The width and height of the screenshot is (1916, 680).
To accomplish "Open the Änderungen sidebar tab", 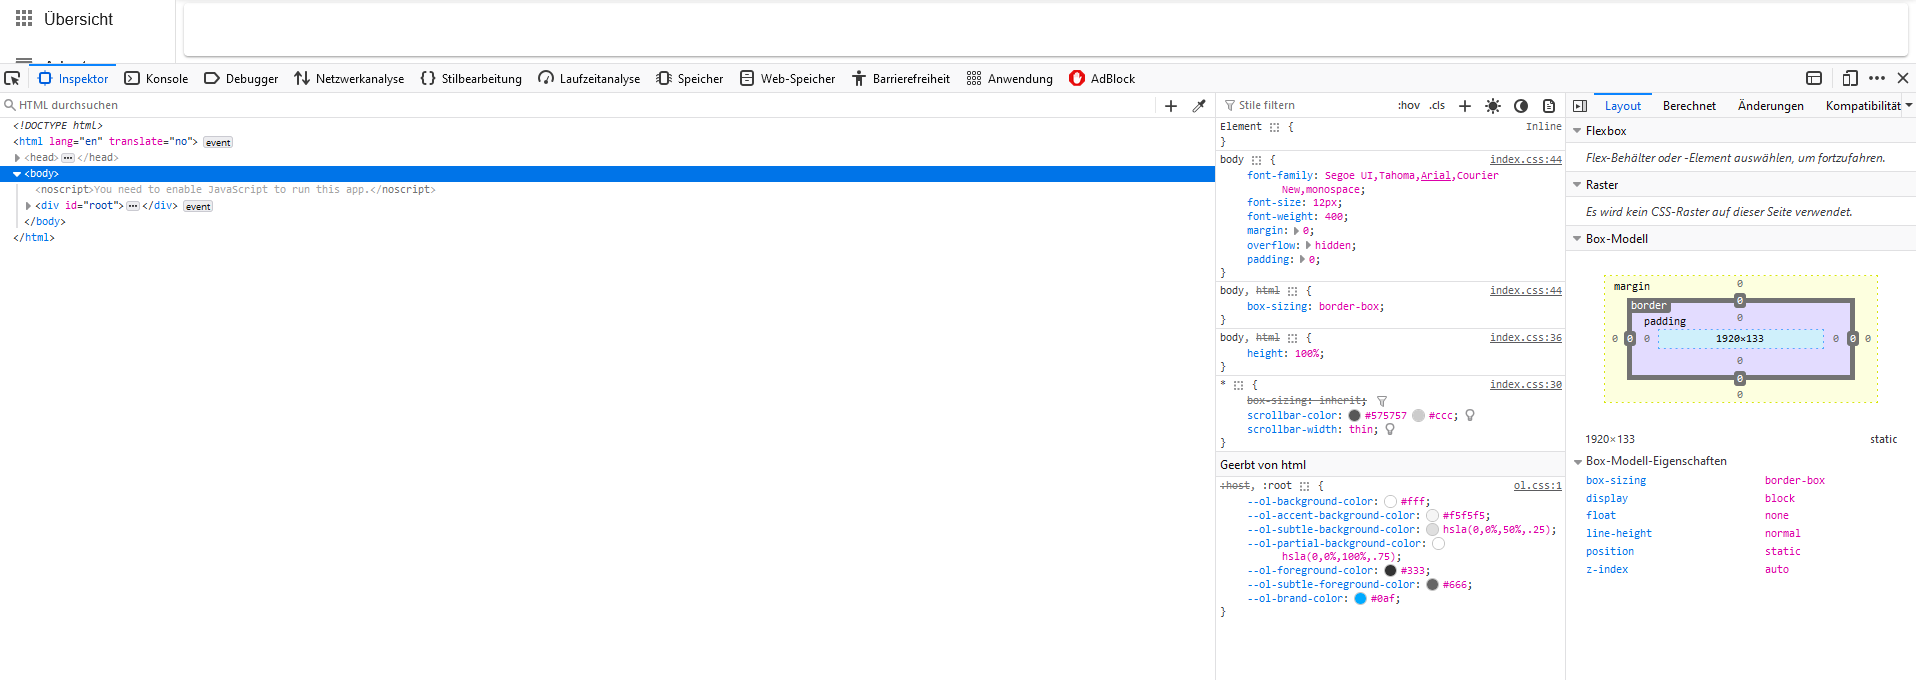I will coord(1771,105).
